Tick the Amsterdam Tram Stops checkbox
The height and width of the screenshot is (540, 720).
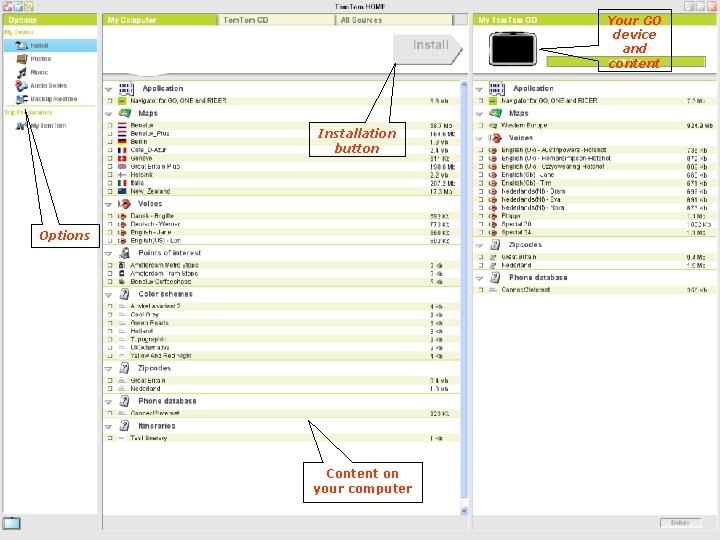[110, 273]
